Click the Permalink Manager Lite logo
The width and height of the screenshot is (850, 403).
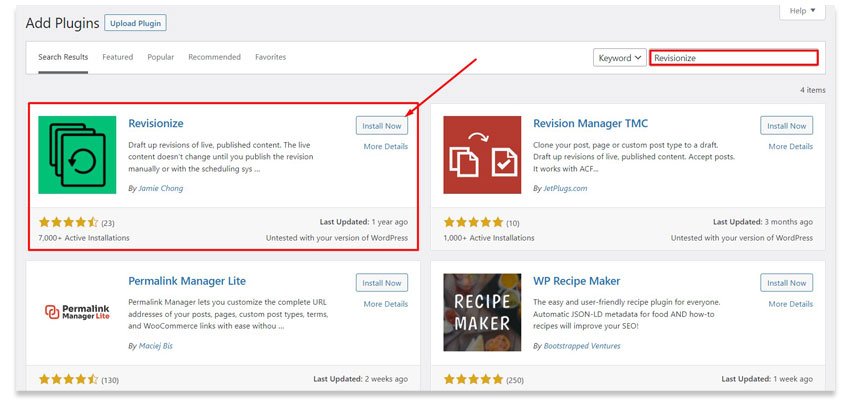pos(77,312)
